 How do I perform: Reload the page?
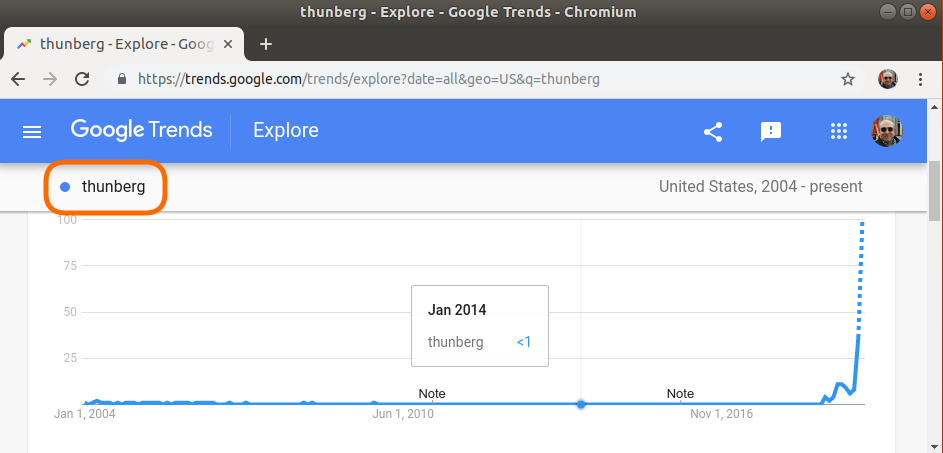tap(82, 79)
